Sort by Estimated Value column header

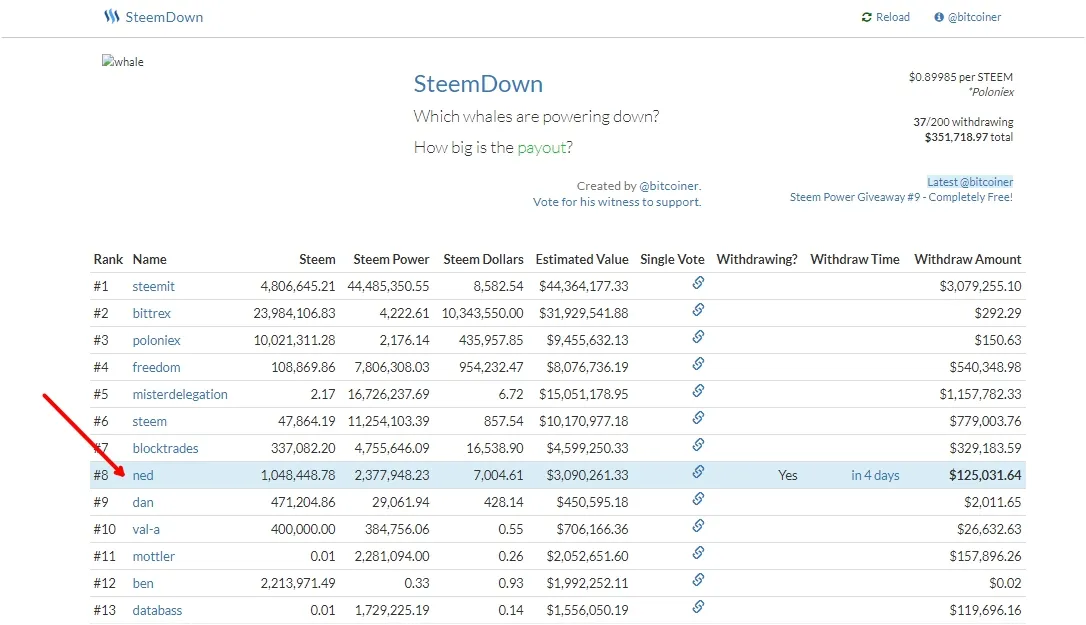(582, 259)
